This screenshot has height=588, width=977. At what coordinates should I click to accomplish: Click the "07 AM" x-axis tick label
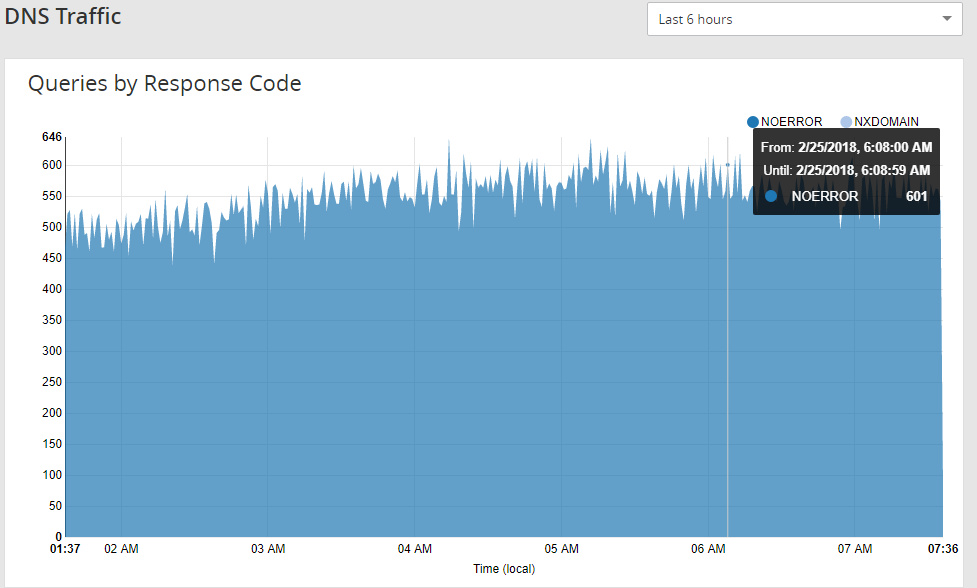coord(855,549)
